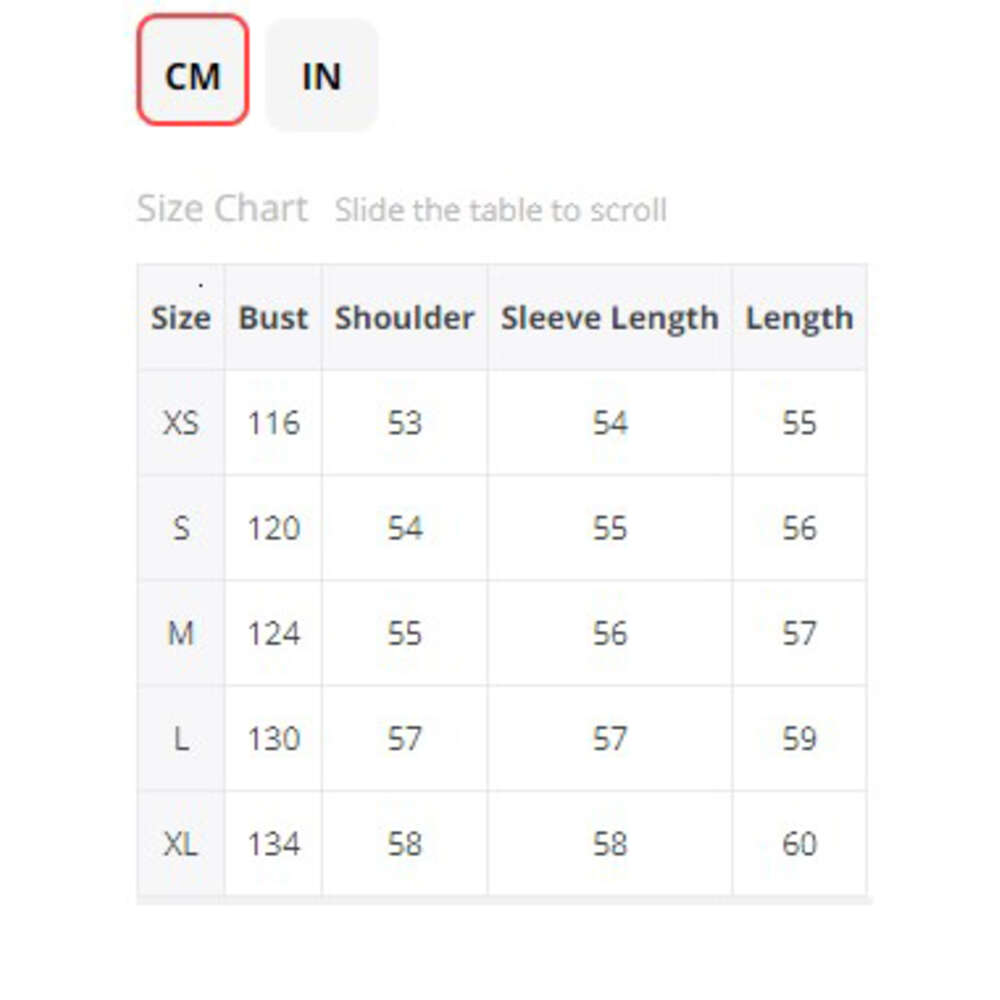Click the S size row label
This screenshot has height=1000, width=1000.
point(181,528)
